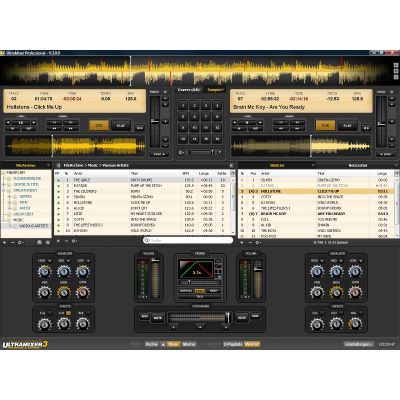Image resolution: width=400 pixels, height=400 pixels.
Task: Open the sampler dropdown arrow
Action: coord(220,152)
